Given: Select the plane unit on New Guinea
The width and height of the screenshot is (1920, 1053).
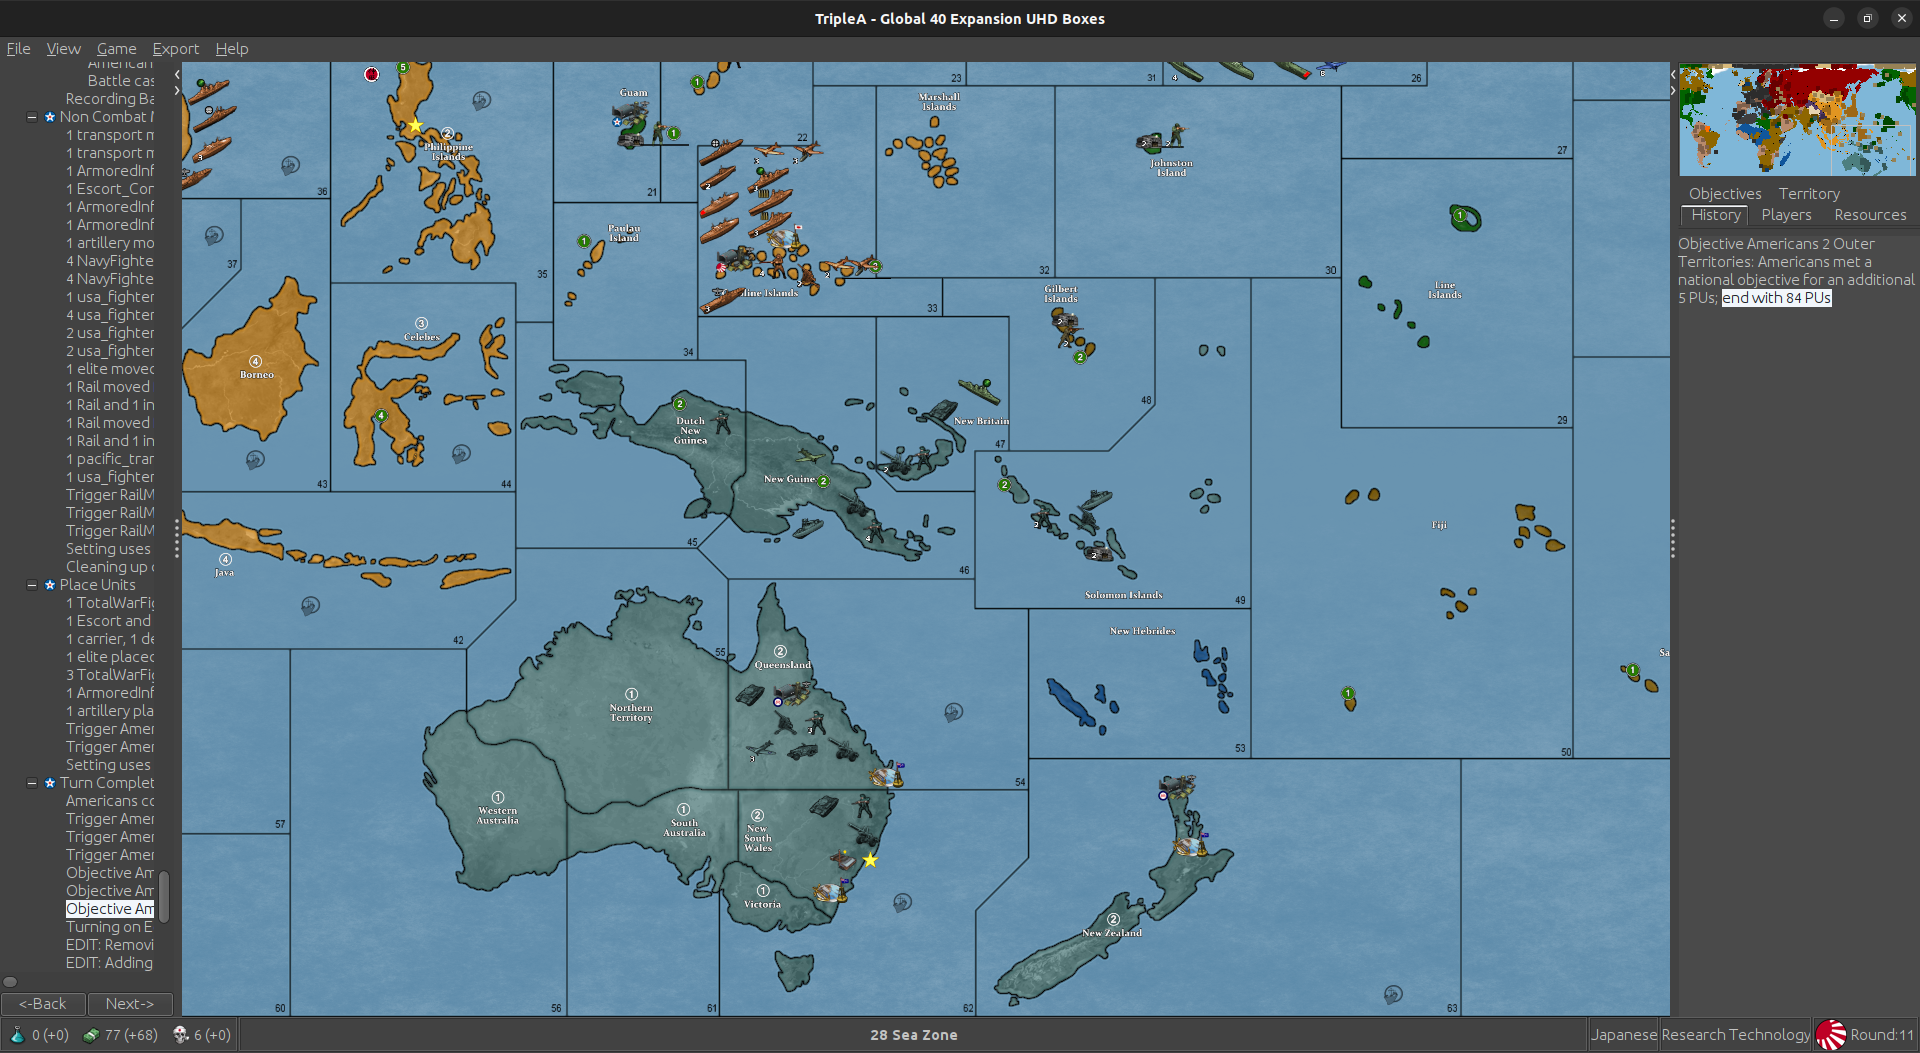Looking at the screenshot, I should pyautogui.click(x=810, y=457).
